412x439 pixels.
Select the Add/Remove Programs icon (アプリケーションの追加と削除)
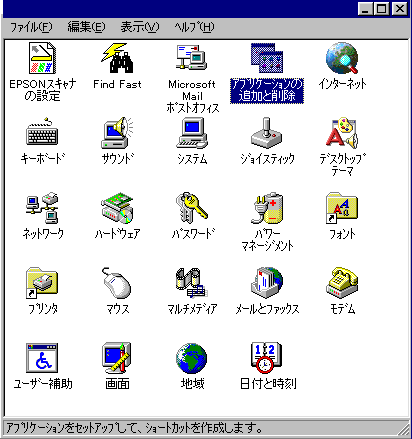pos(267,58)
